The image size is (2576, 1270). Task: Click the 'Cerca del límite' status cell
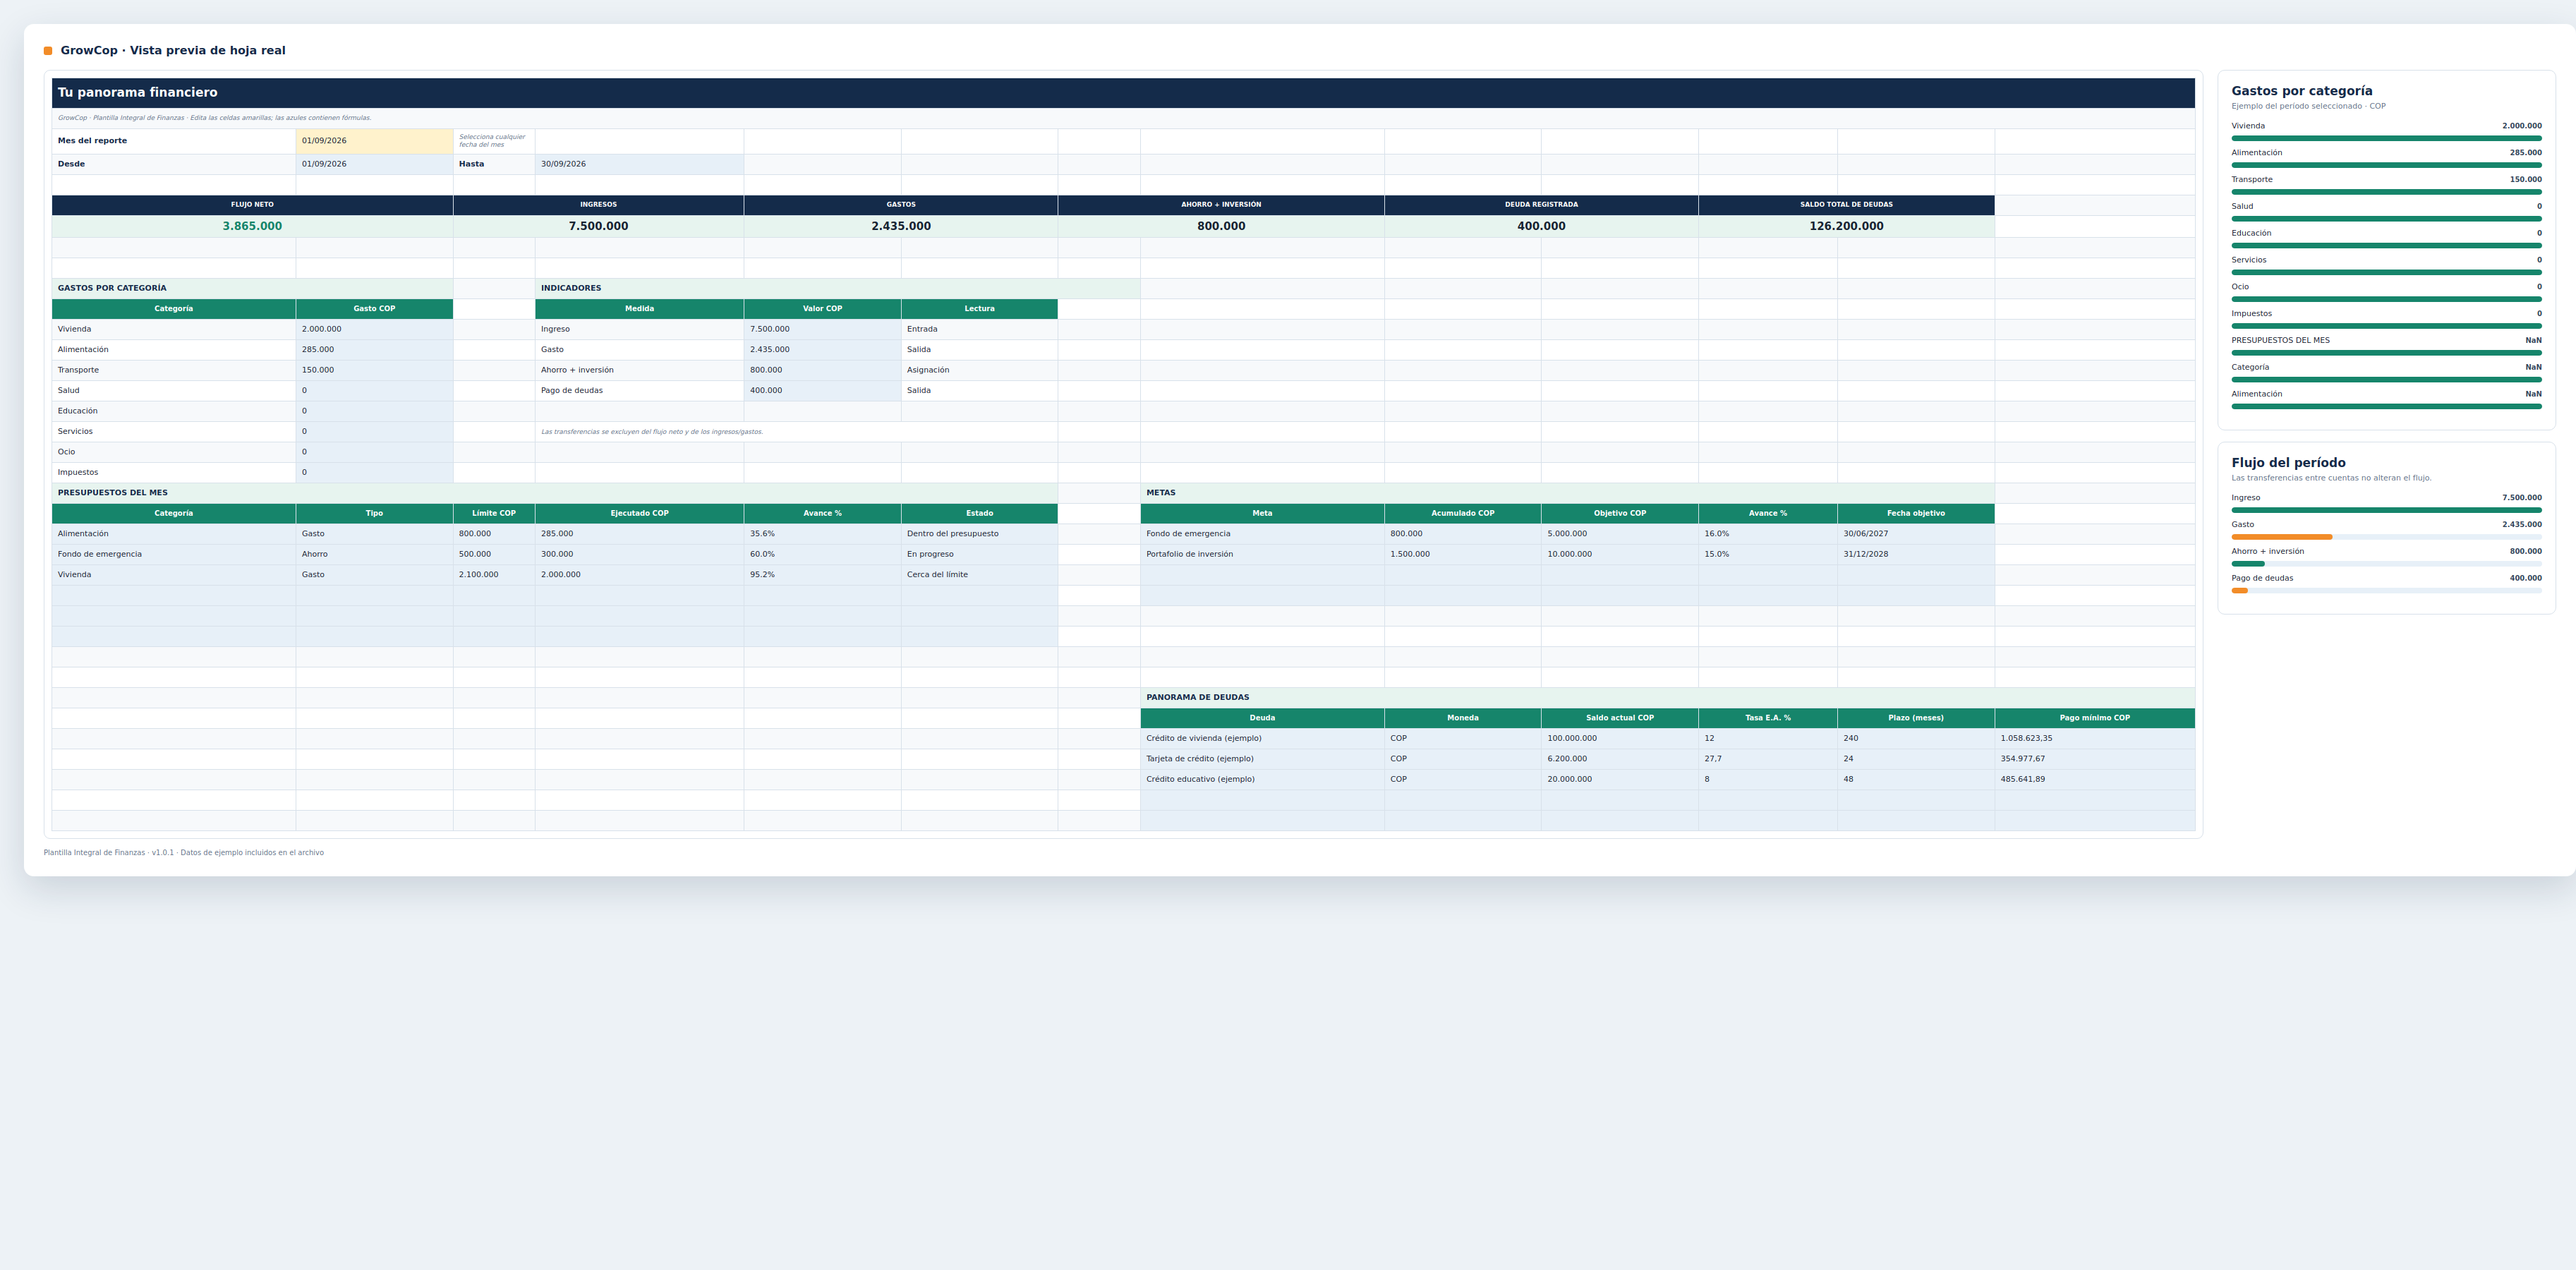click(979, 575)
